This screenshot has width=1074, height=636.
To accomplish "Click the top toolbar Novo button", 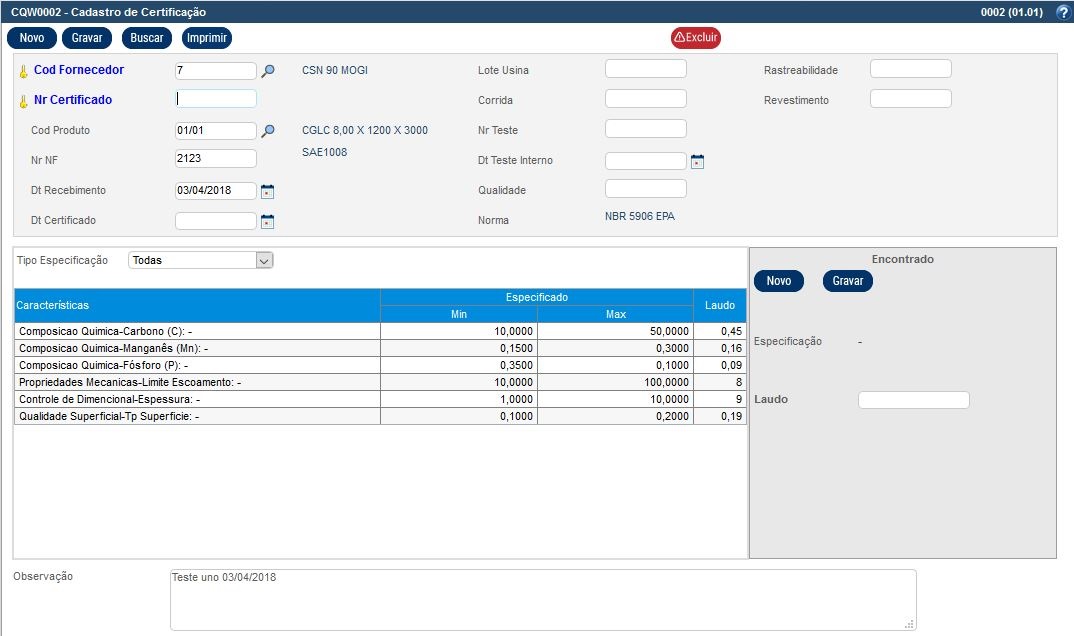I will click(x=31, y=38).
